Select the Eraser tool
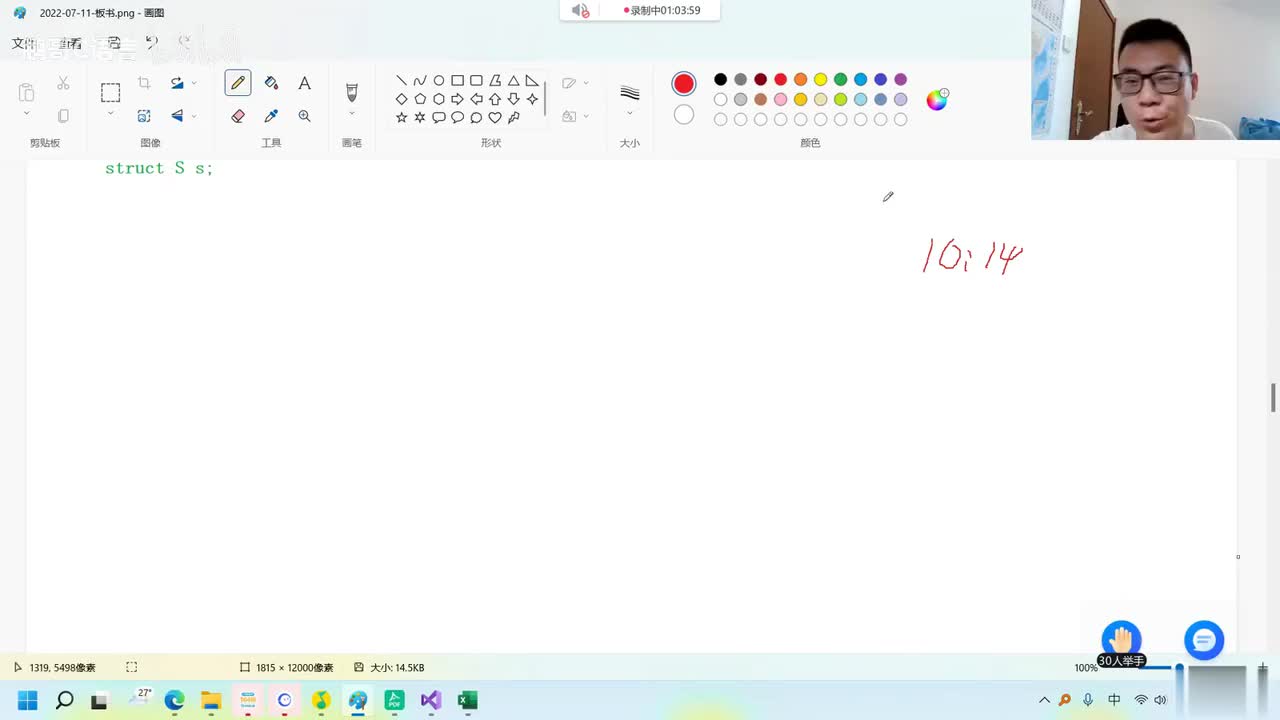1280x720 pixels. click(x=238, y=116)
